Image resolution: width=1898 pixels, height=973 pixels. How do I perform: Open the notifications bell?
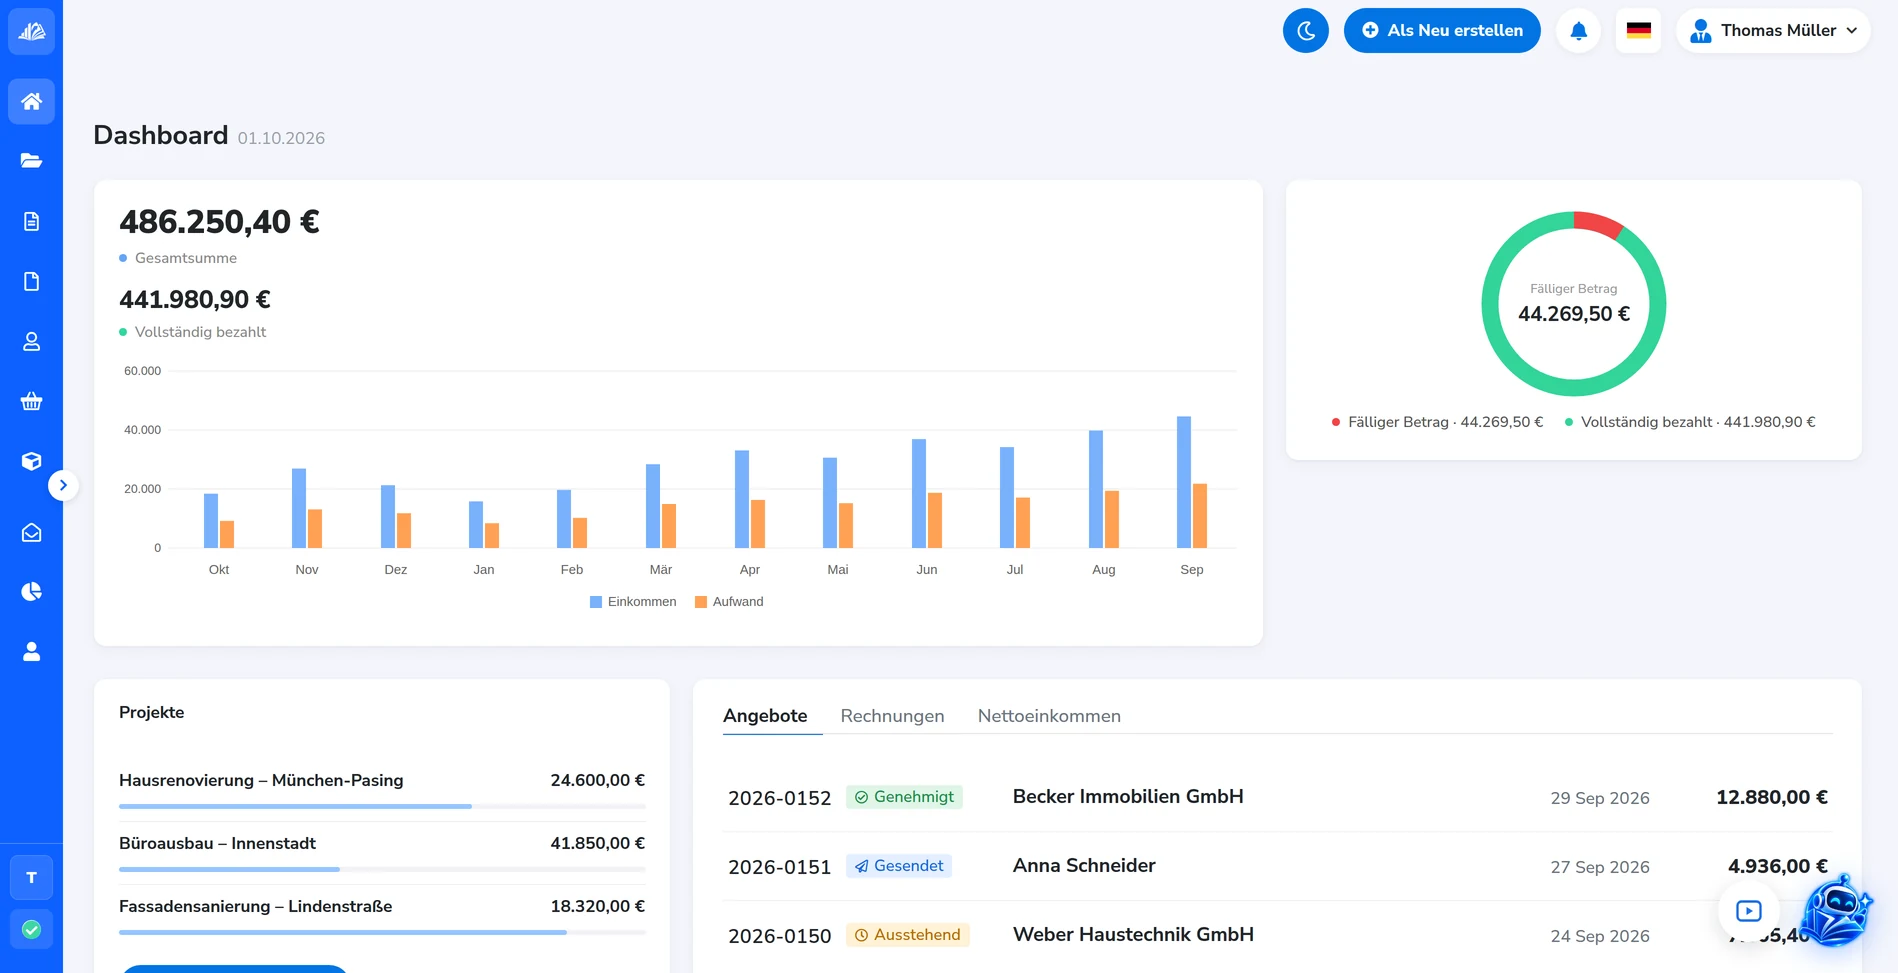[x=1578, y=31]
